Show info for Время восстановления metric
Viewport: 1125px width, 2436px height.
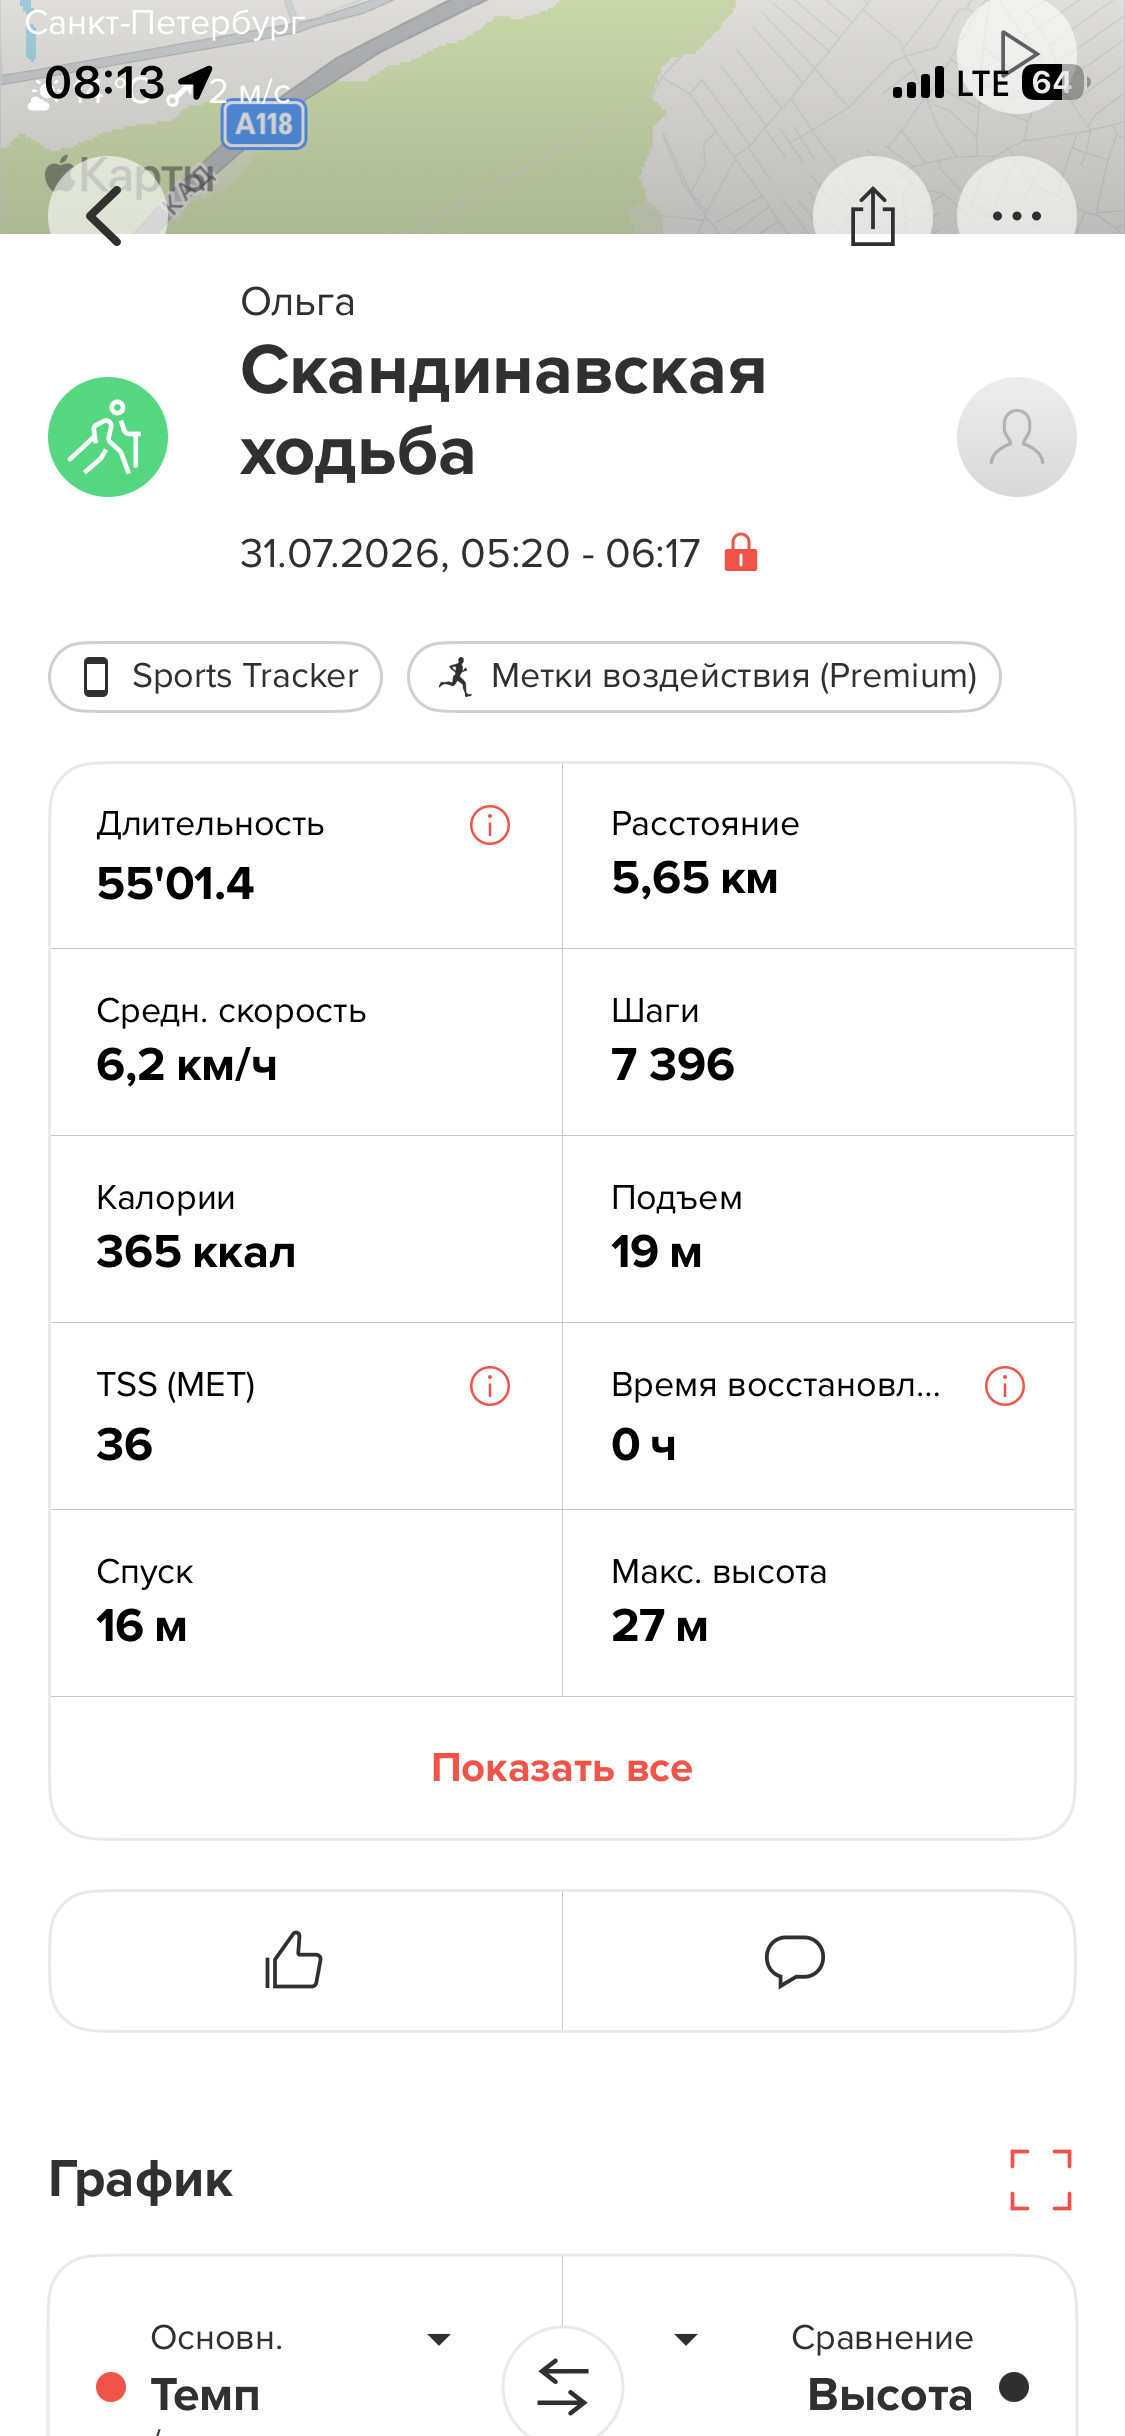1005,1386
